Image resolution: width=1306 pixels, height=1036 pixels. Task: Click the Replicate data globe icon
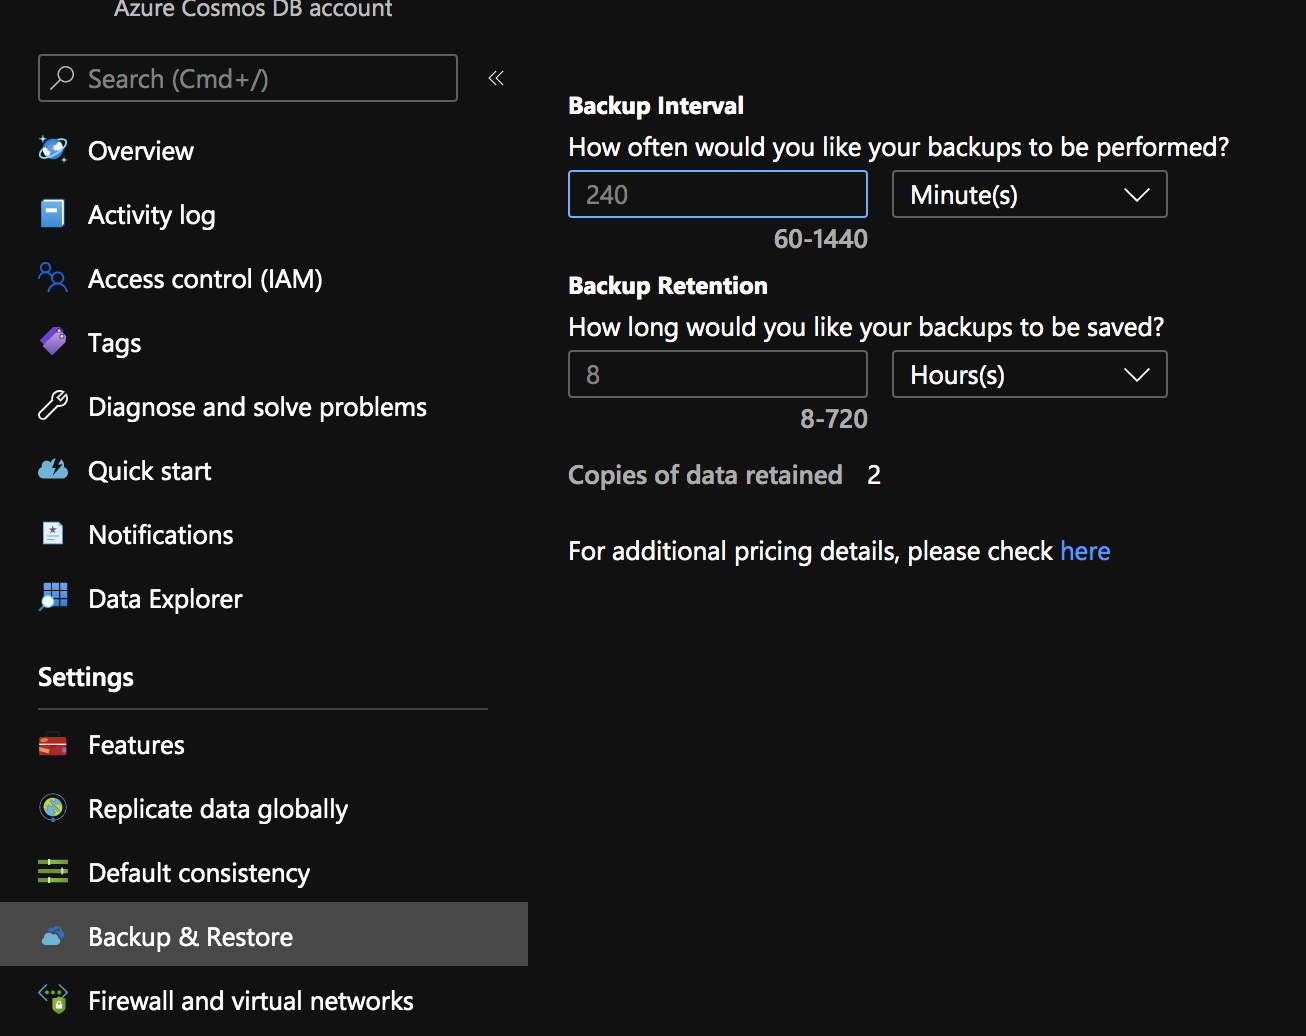pos(53,808)
